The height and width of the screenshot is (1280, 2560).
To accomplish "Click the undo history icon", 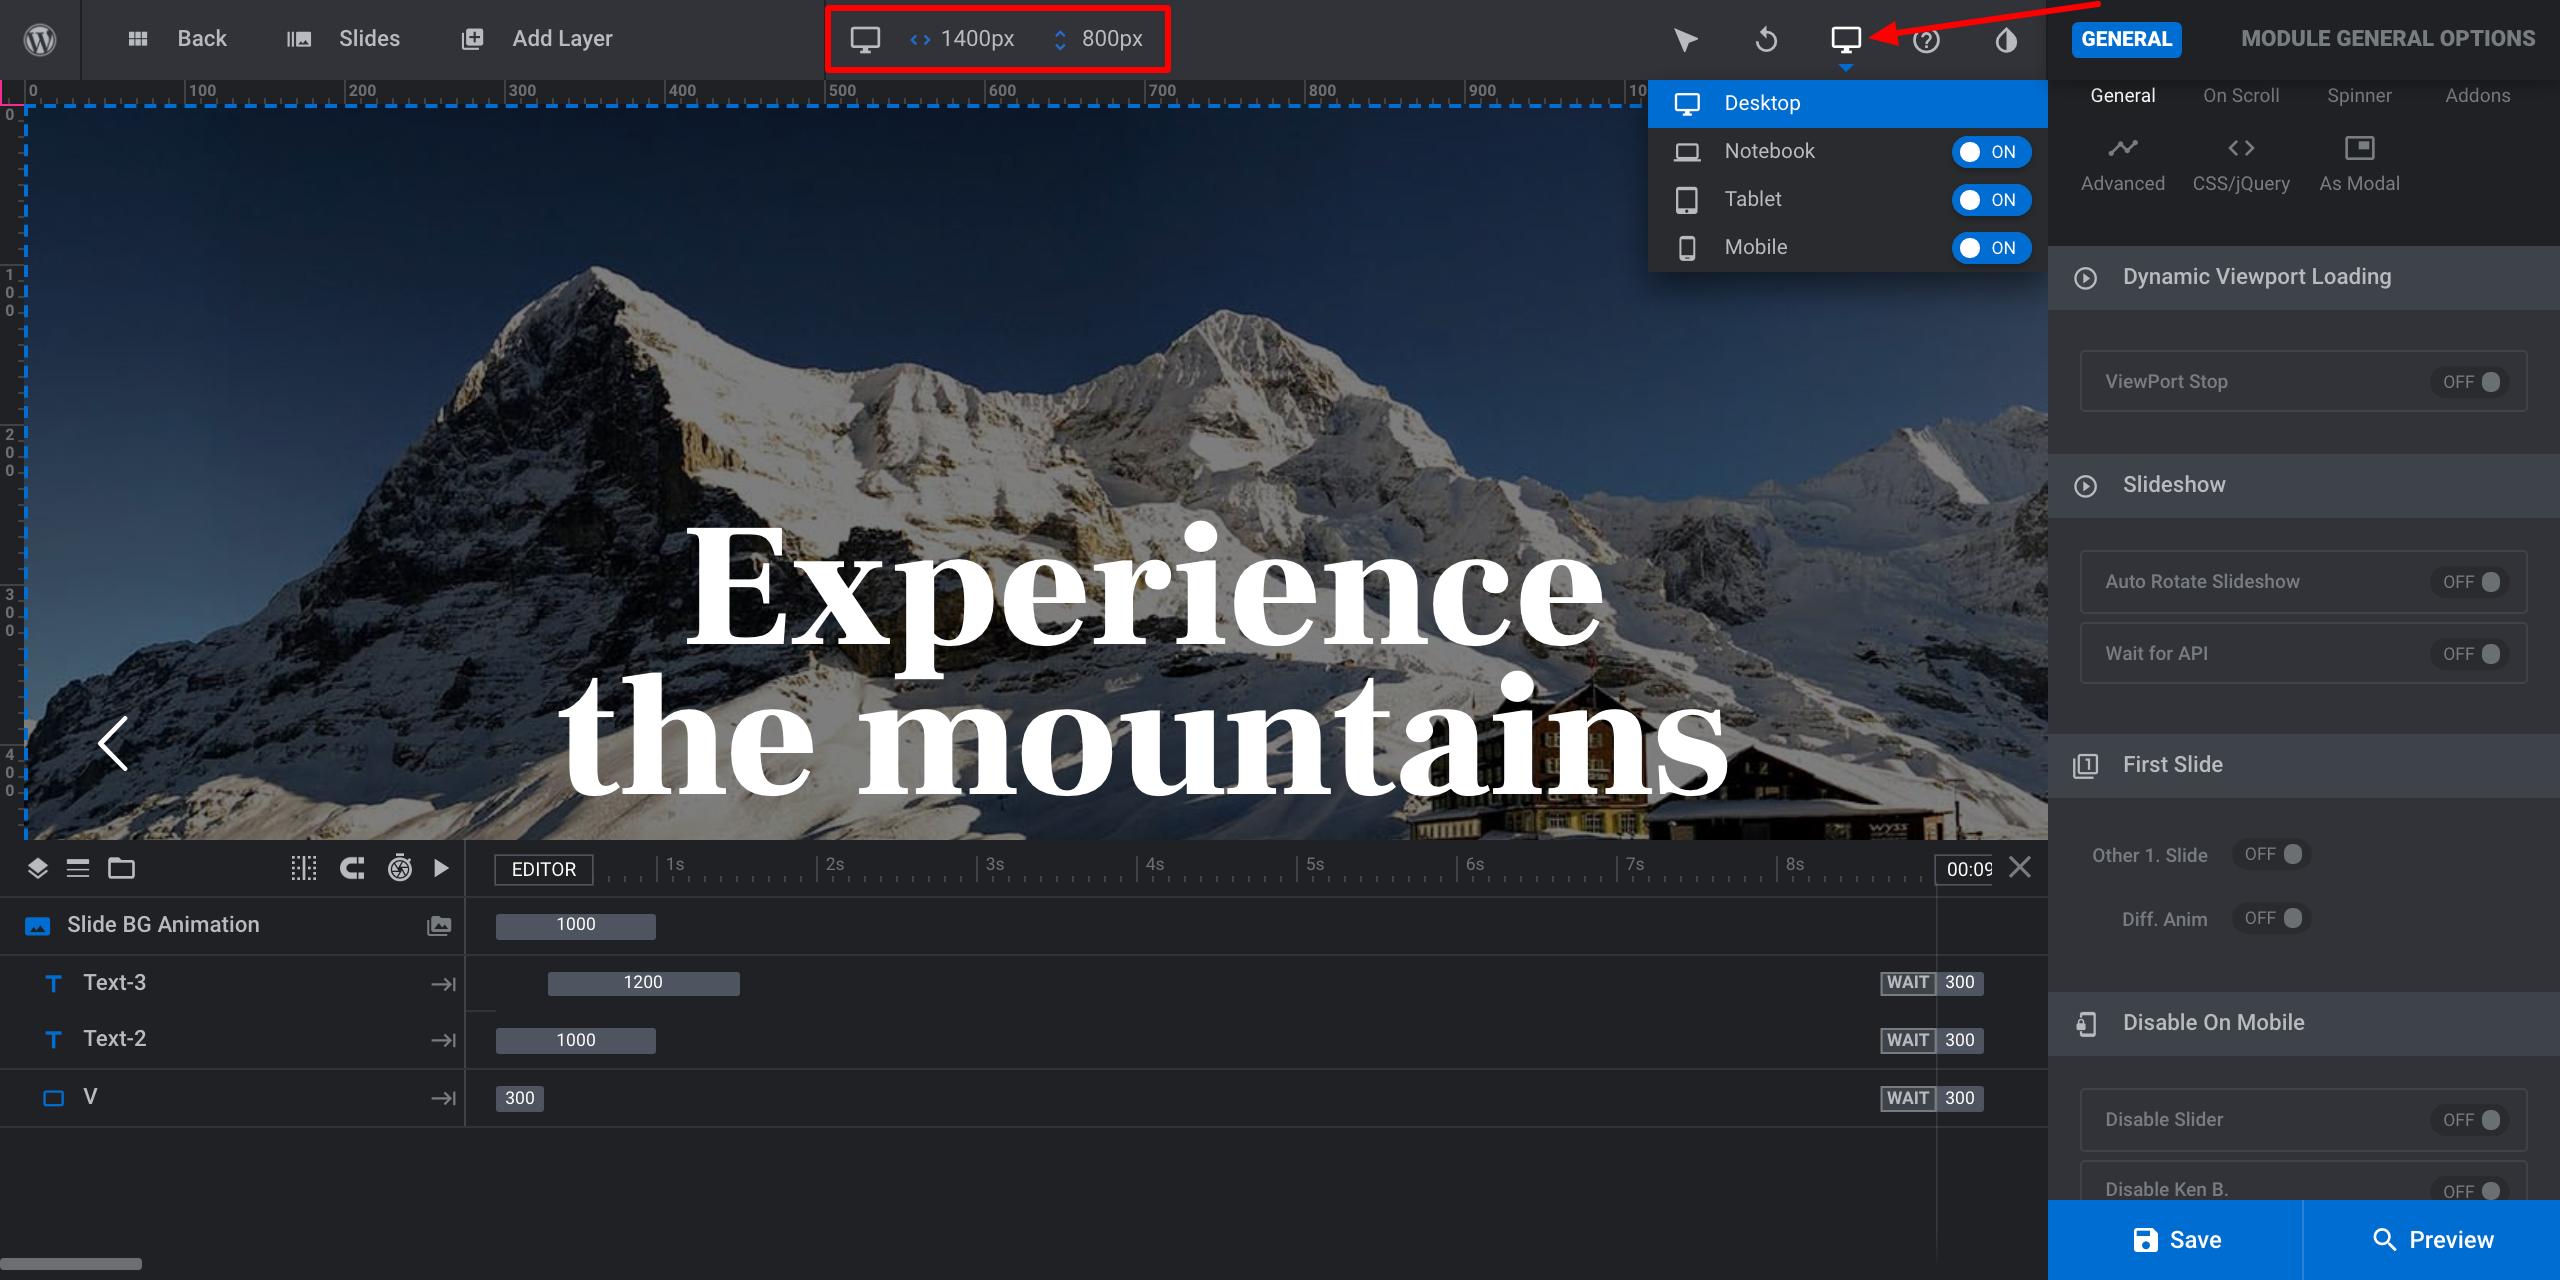I will pos(1766,40).
